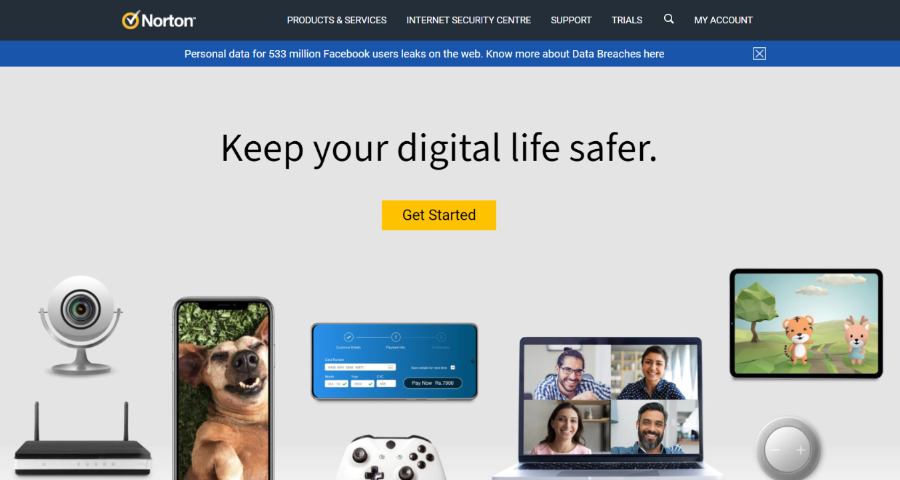Click the Pay Now button on phone

pyautogui.click(x=433, y=383)
